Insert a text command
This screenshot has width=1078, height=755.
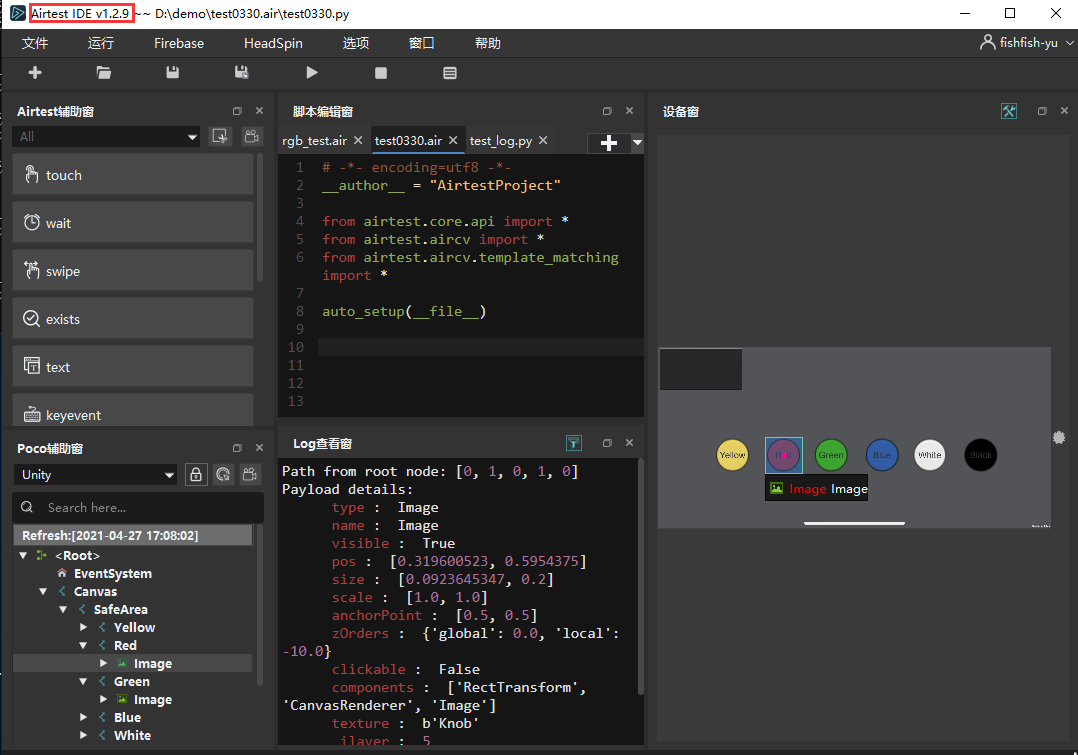point(133,366)
